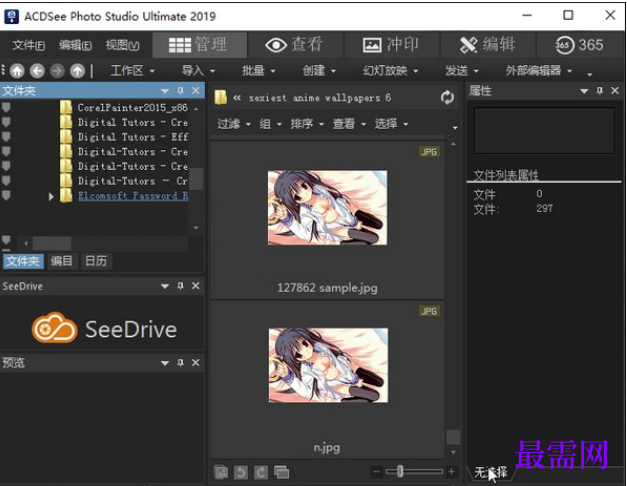The height and width of the screenshot is (486, 627).
Task: Click the folder icon in the path bar
Action: pos(220,97)
